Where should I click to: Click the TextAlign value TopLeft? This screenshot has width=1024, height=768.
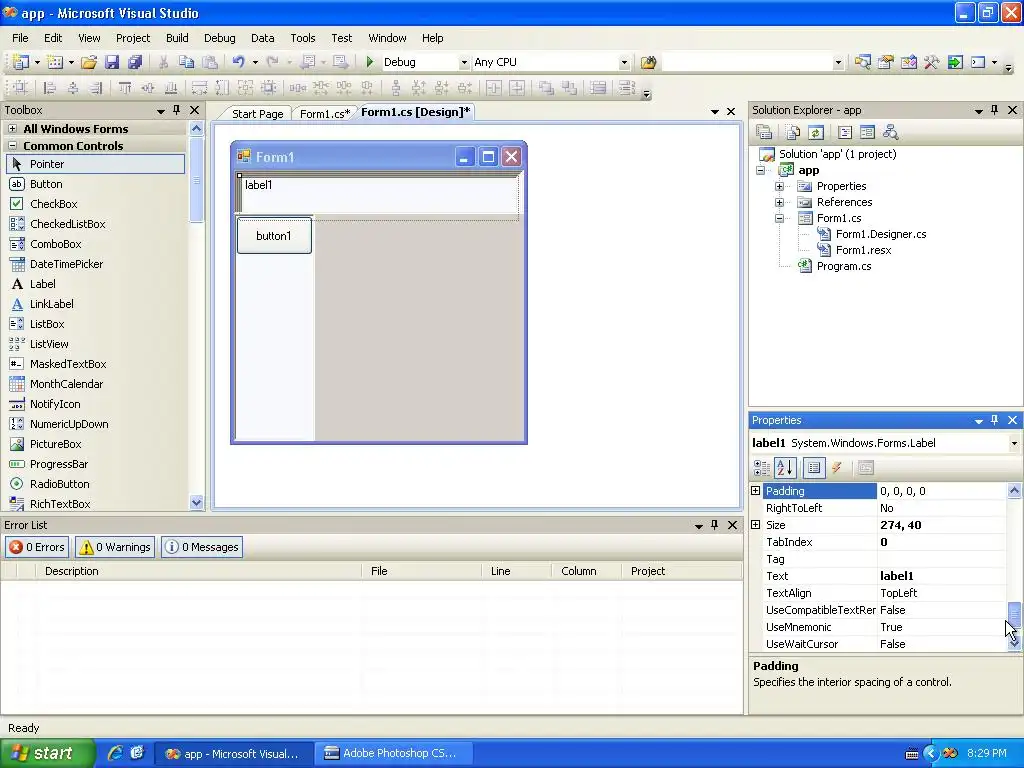(941, 593)
